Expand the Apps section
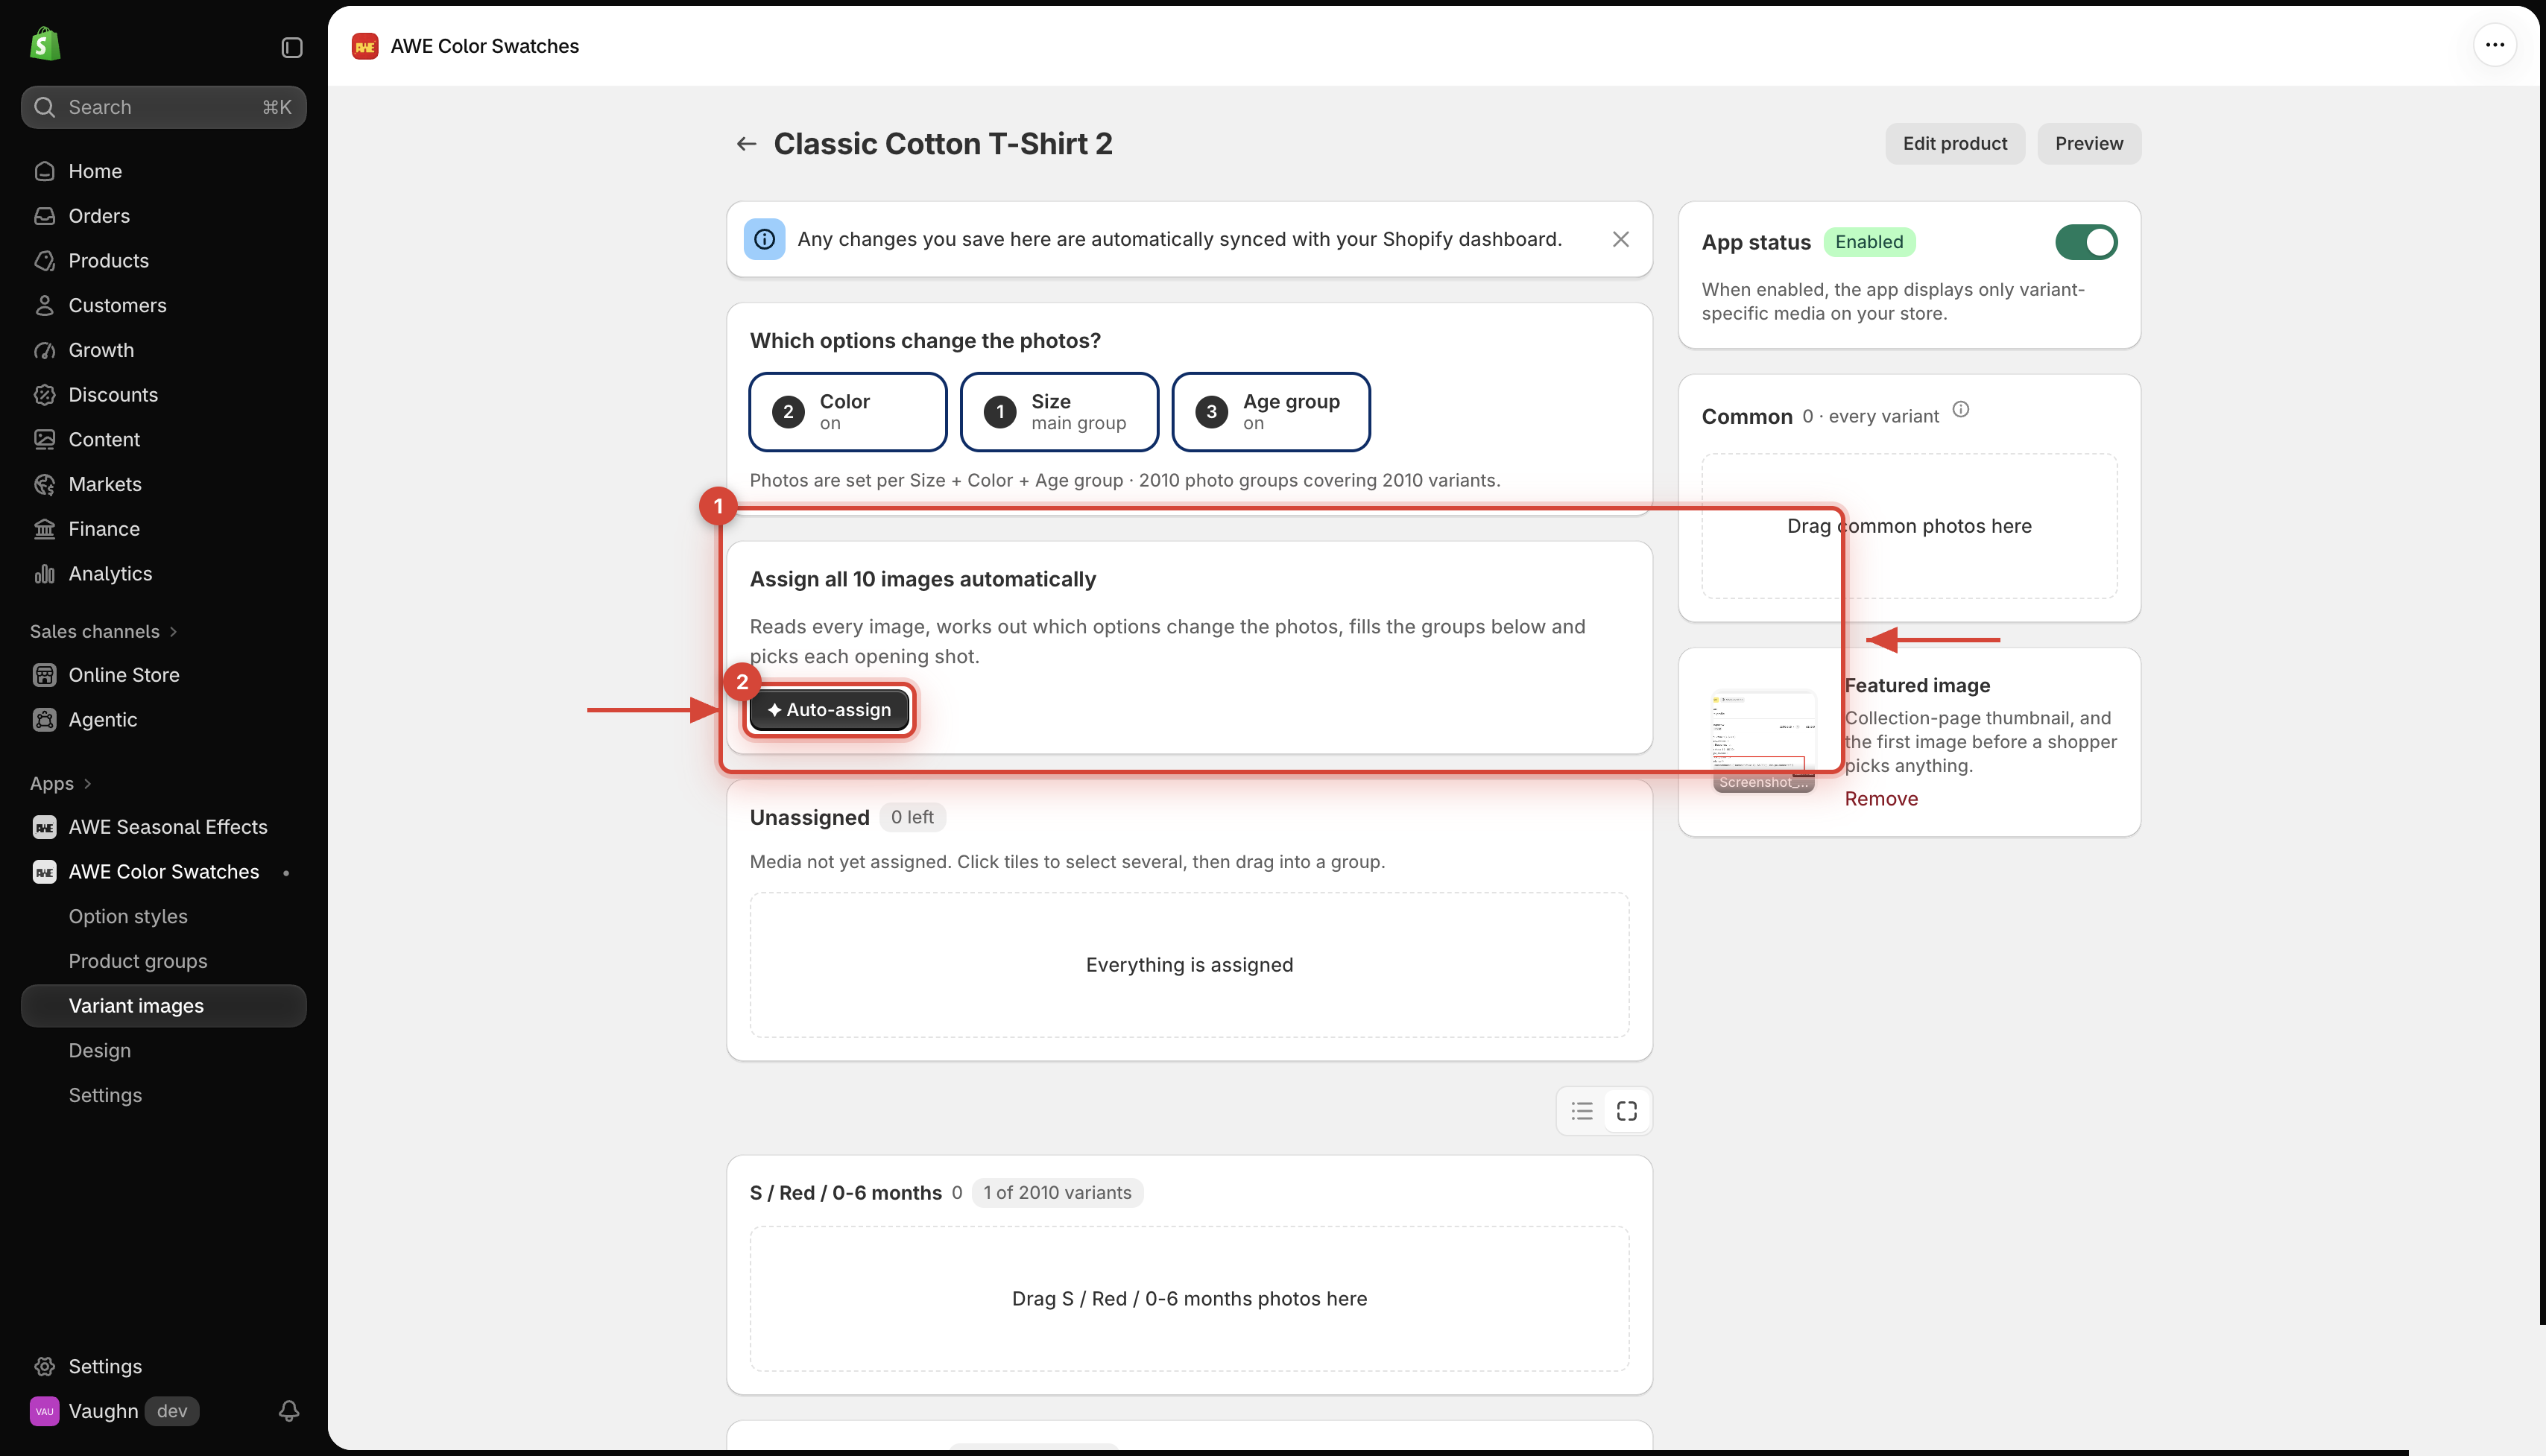Screen dimensions: 2546x1456 click(60, 783)
